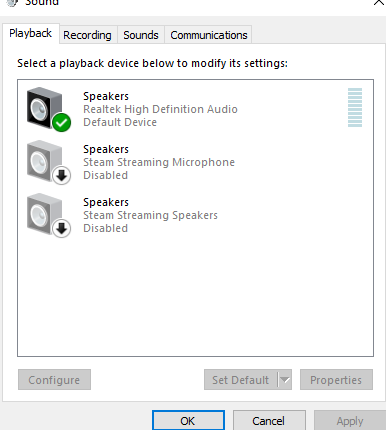Click the disabled arrow badge on Steam Streaming Speakers
Screen dimensions: 386x430
coord(61,228)
